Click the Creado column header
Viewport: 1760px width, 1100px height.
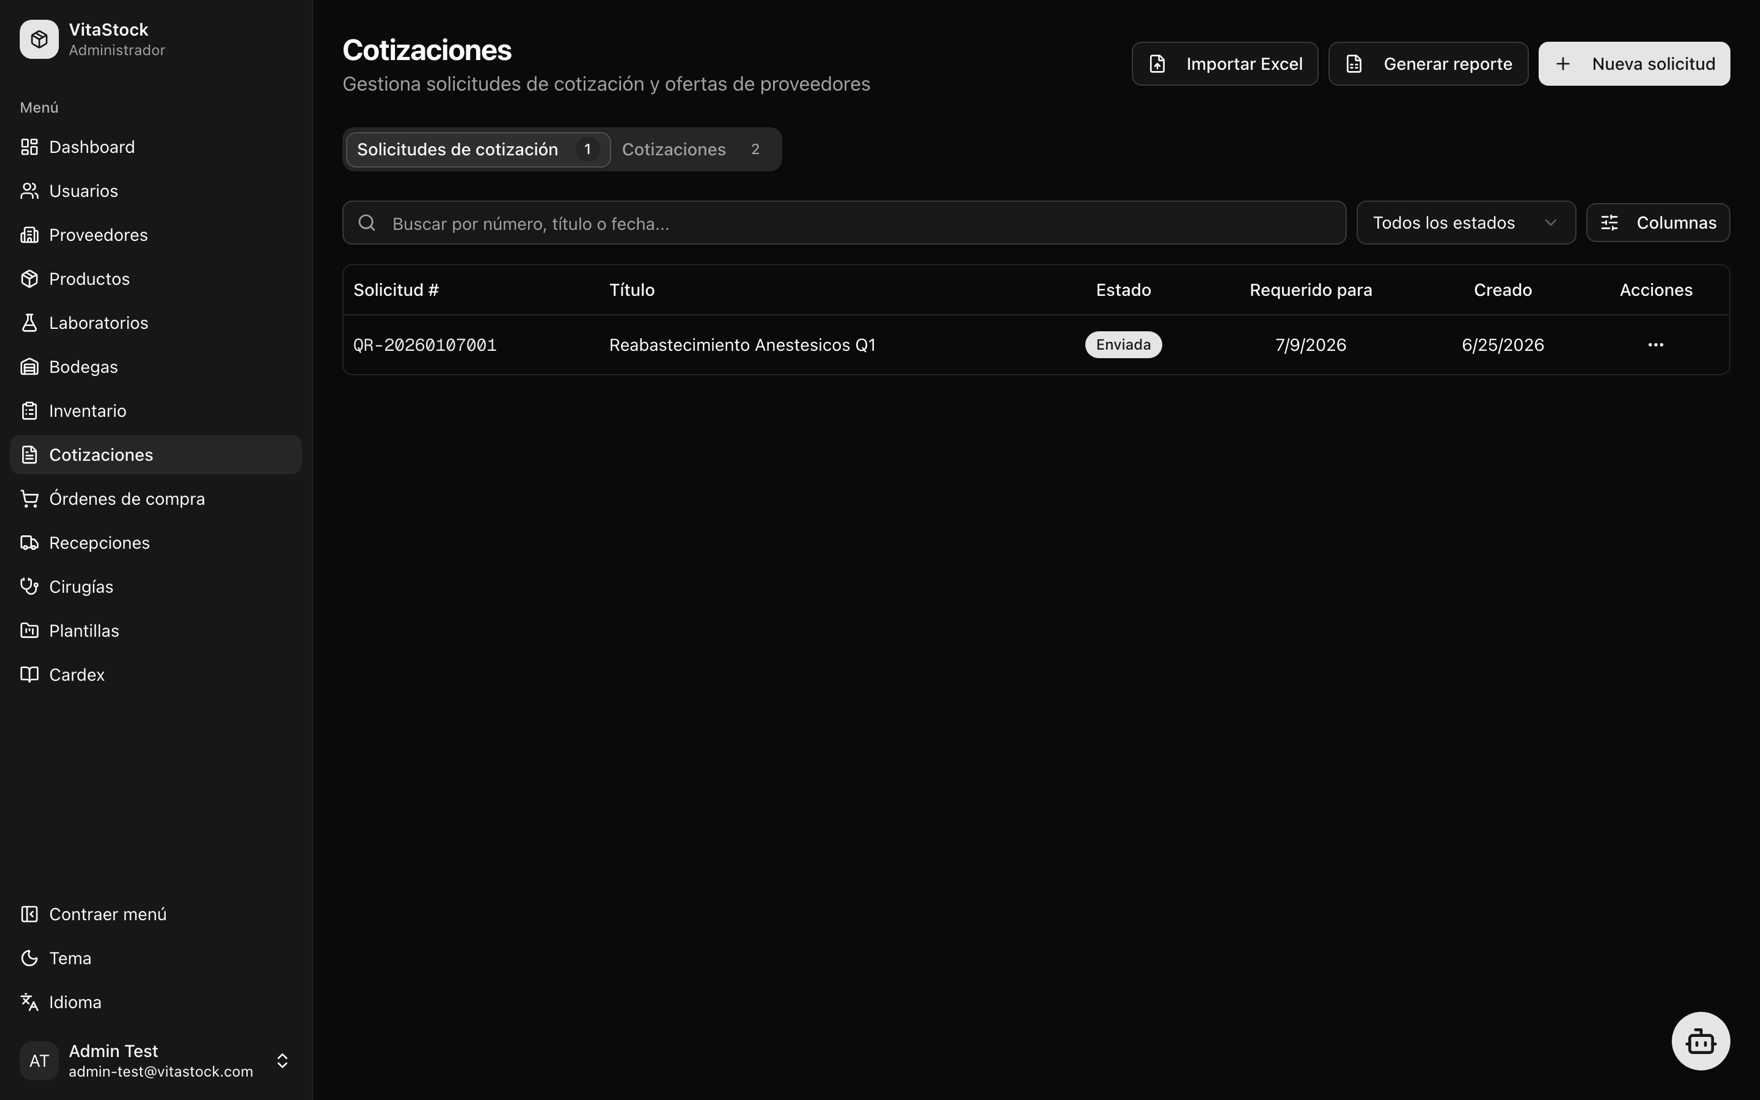[1502, 290]
